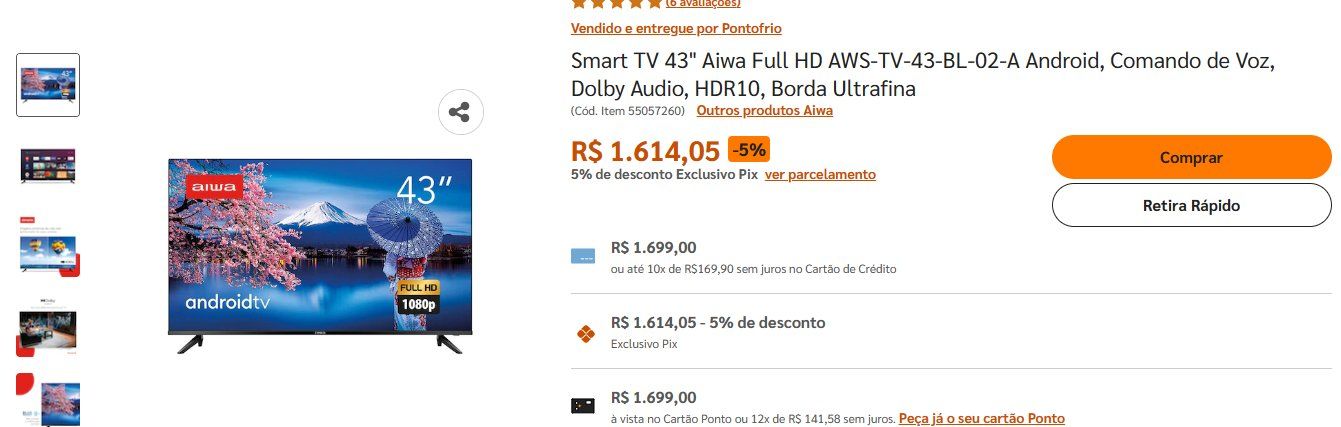The width and height of the screenshot is (1341, 427).
Task: Open the Outros produtos Aiwa link
Action: (x=765, y=110)
